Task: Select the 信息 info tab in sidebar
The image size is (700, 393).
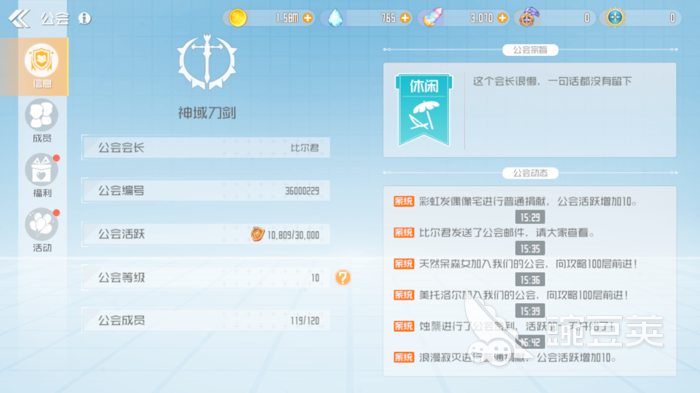Action: (x=42, y=66)
